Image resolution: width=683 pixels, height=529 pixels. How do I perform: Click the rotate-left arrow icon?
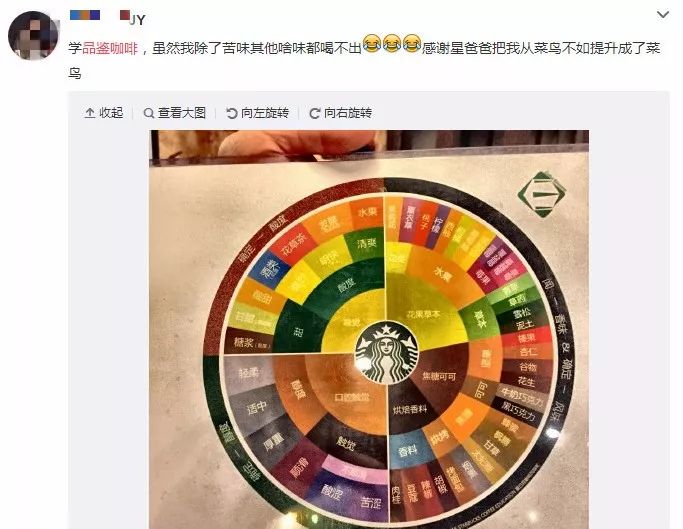tap(232, 113)
